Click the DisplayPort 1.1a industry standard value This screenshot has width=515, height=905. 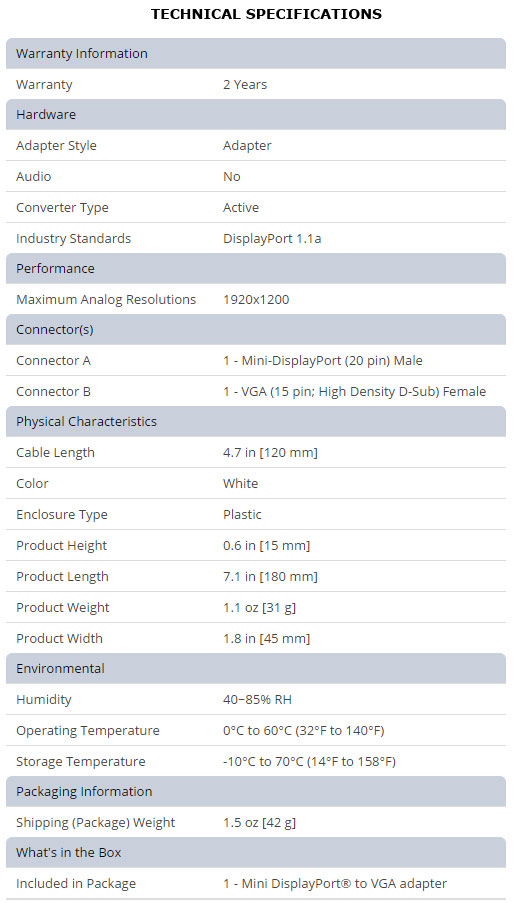(272, 238)
